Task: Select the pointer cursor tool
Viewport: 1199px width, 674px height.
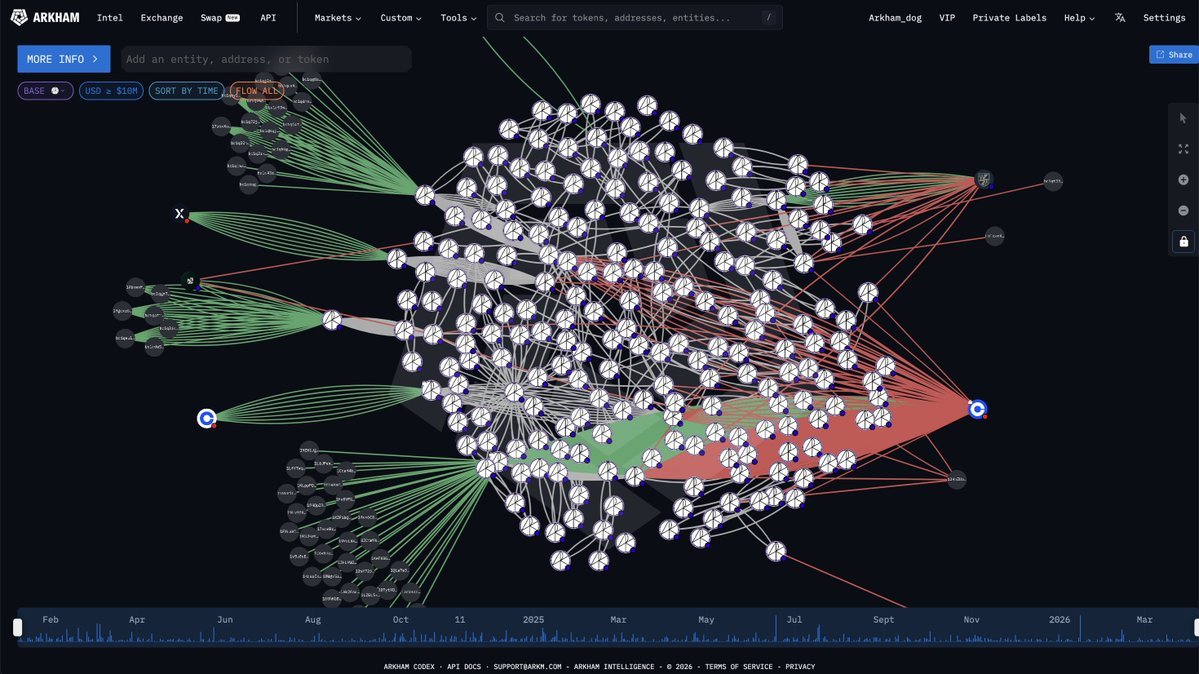Action: (x=1183, y=118)
